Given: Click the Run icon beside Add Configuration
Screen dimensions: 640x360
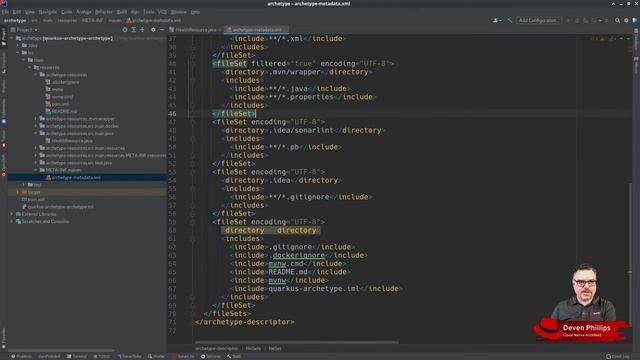Looking at the screenshot, I should point(568,20).
